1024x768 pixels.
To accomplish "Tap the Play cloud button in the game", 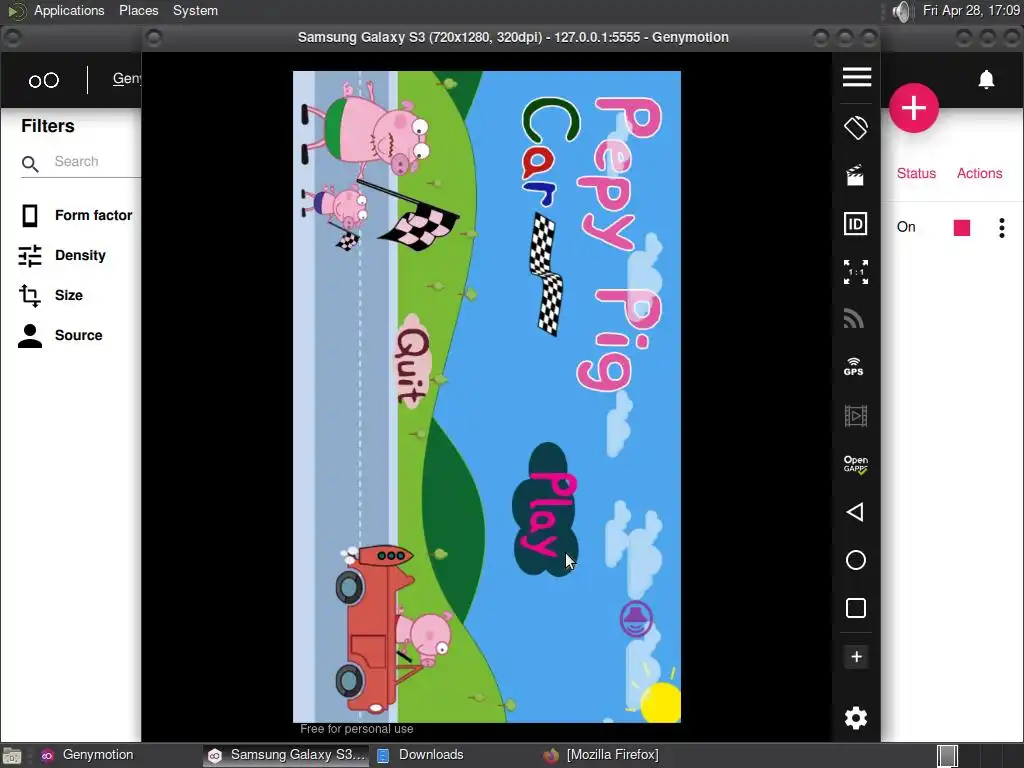I will coord(547,511).
